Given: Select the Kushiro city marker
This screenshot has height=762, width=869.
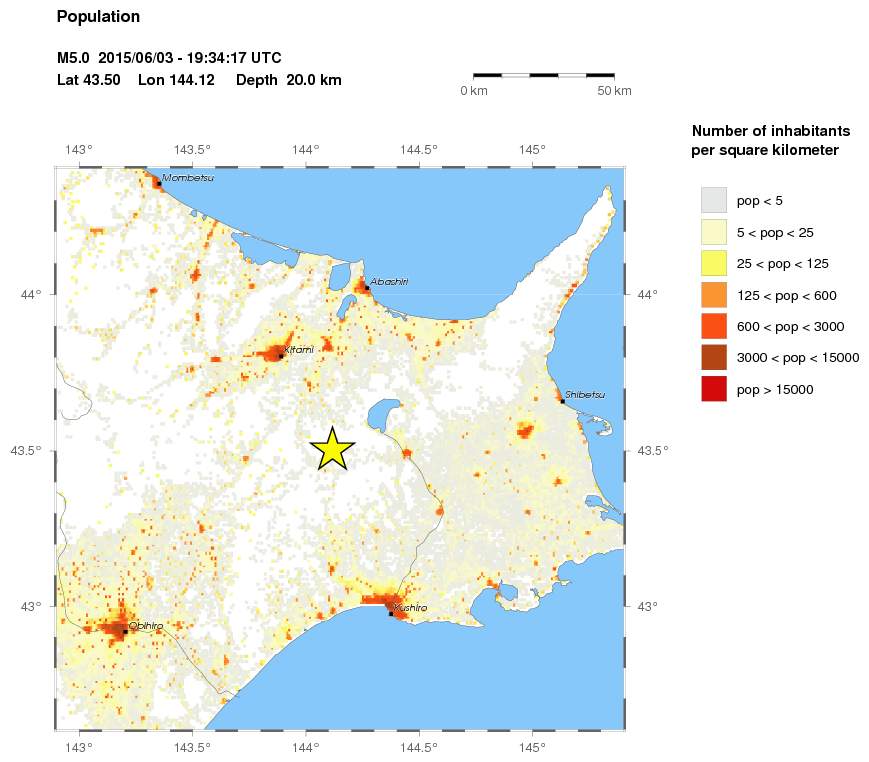Looking at the screenshot, I should pos(390,613).
